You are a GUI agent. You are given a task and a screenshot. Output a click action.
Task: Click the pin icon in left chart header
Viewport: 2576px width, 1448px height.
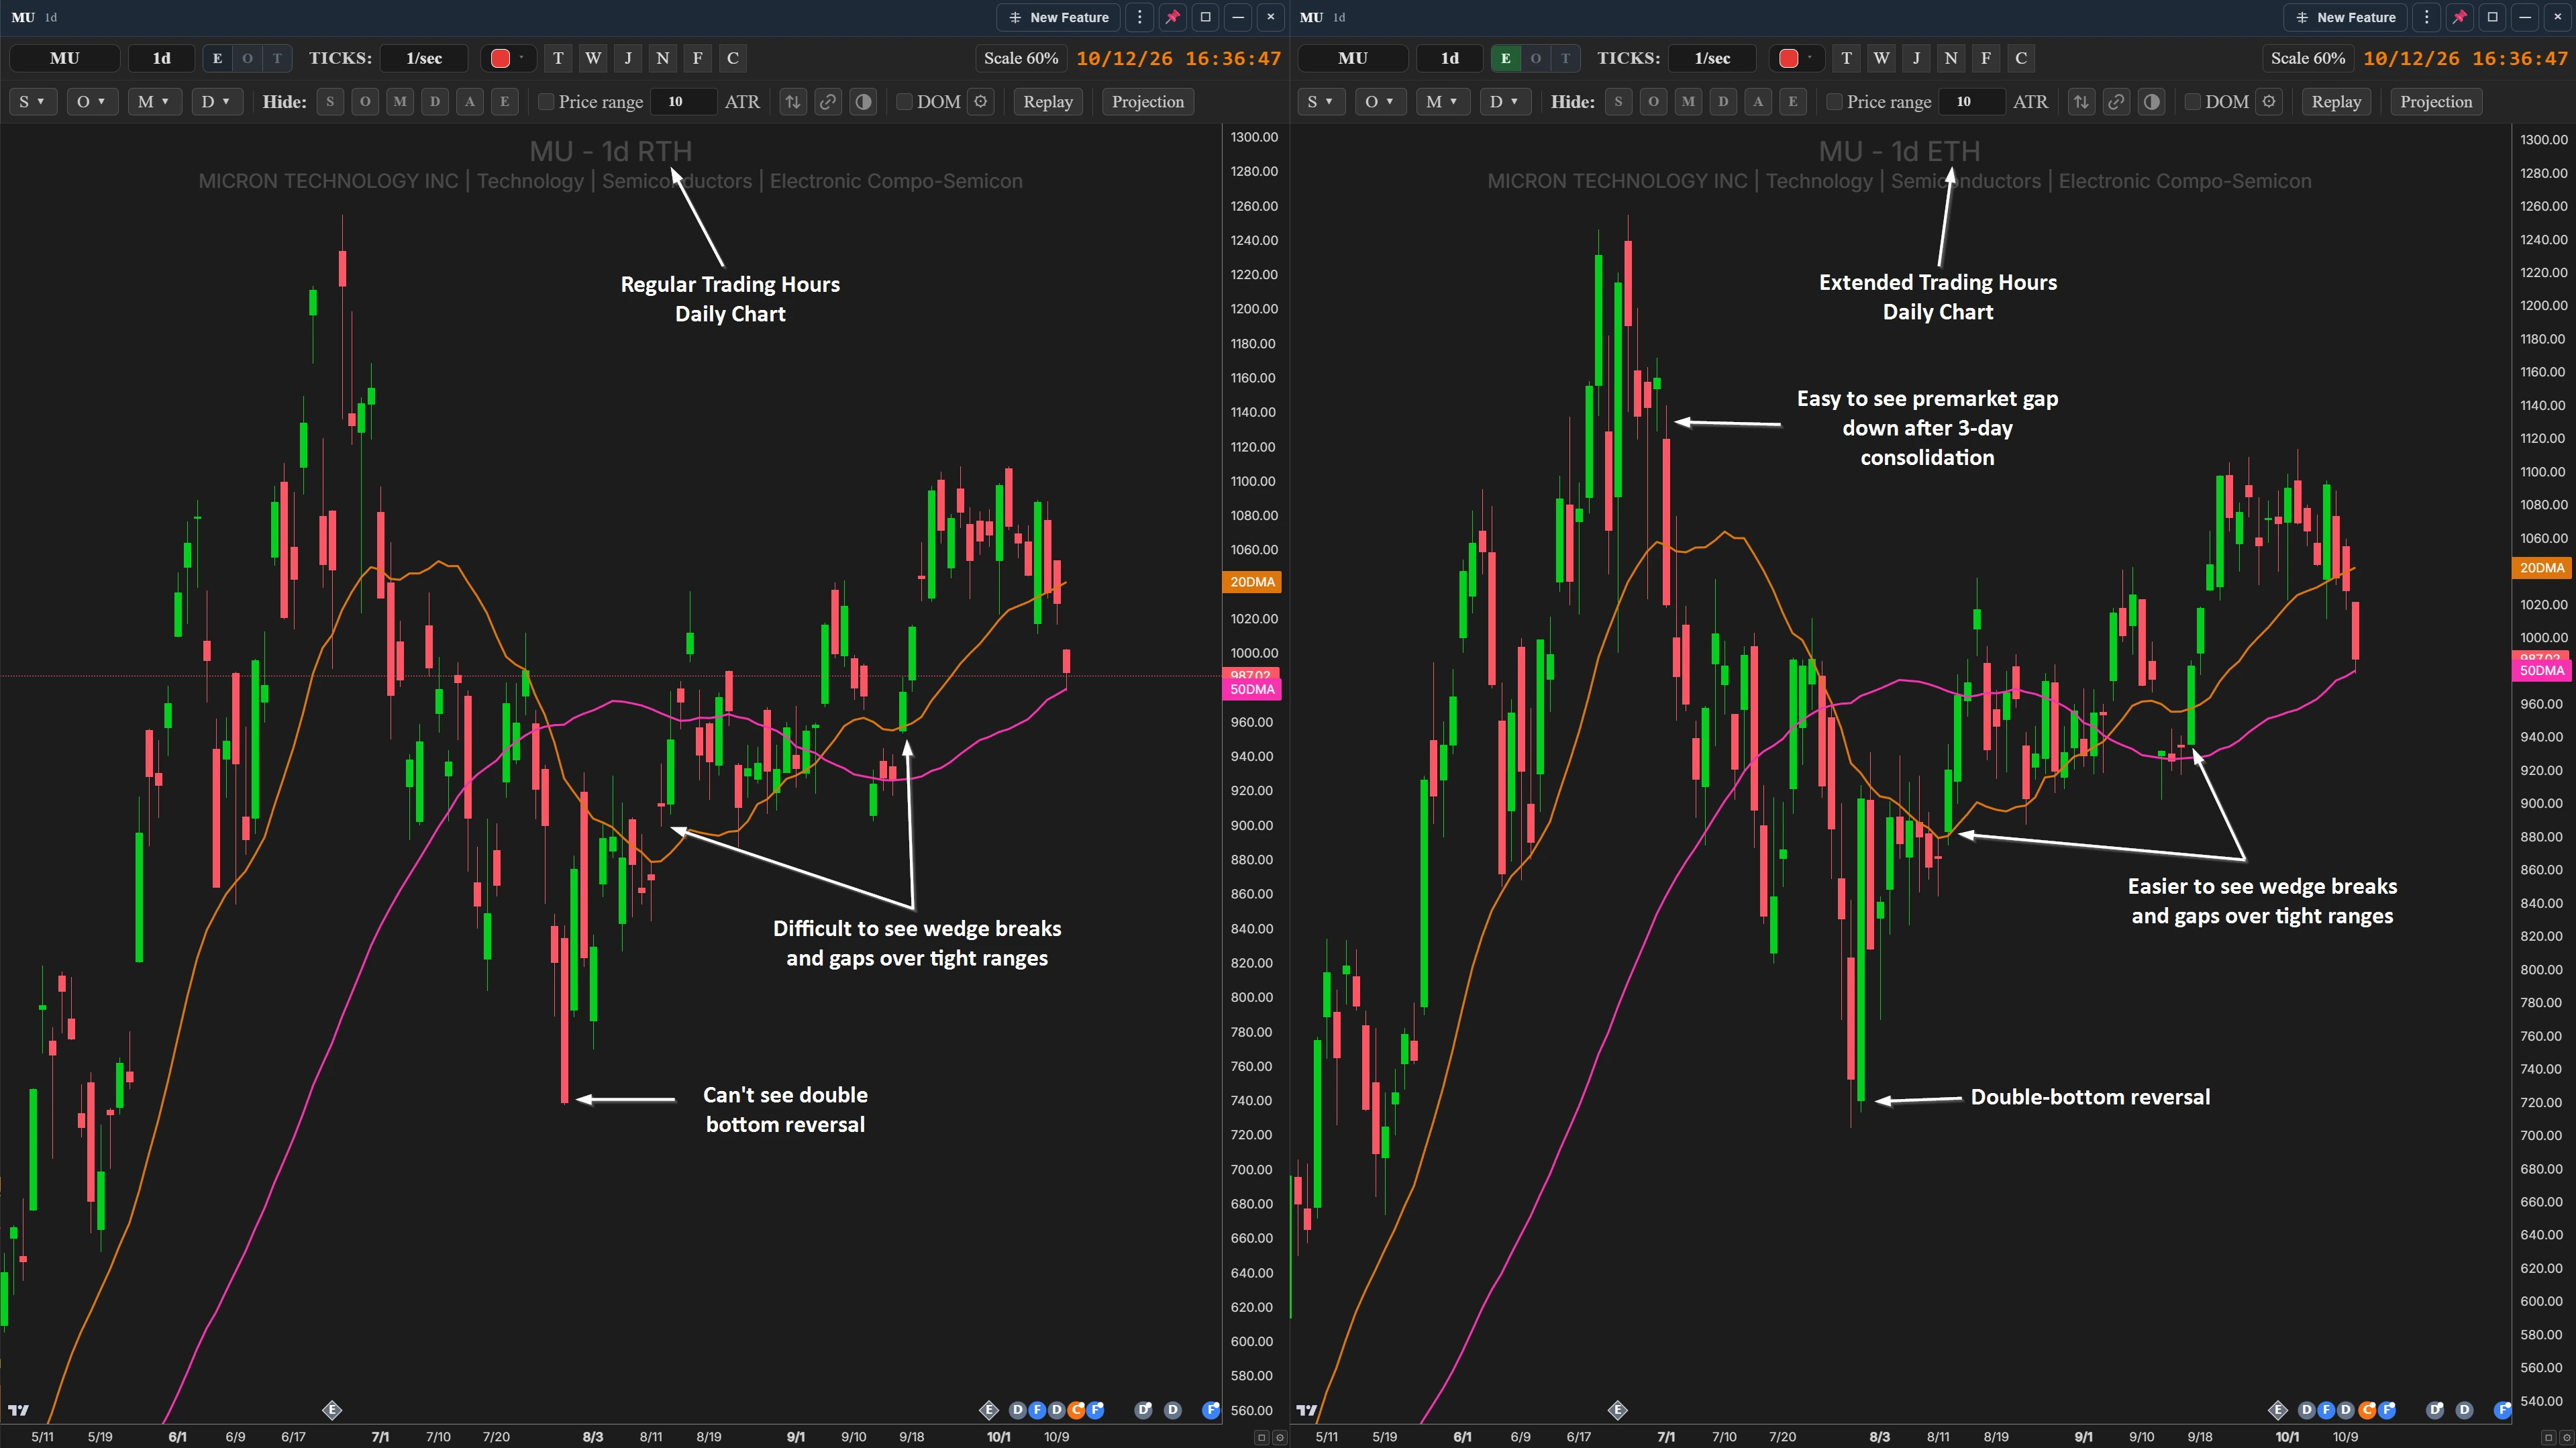[x=1173, y=17]
